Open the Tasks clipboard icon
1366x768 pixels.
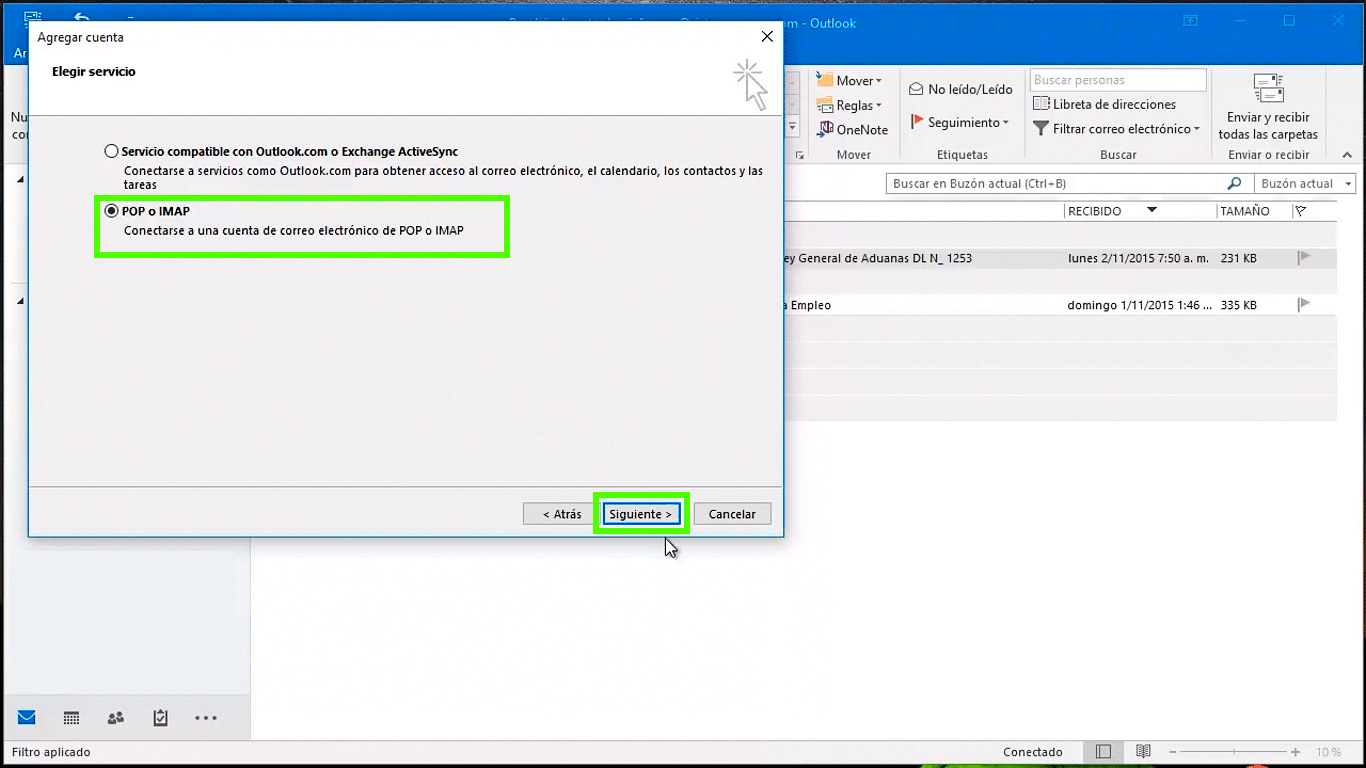160,718
